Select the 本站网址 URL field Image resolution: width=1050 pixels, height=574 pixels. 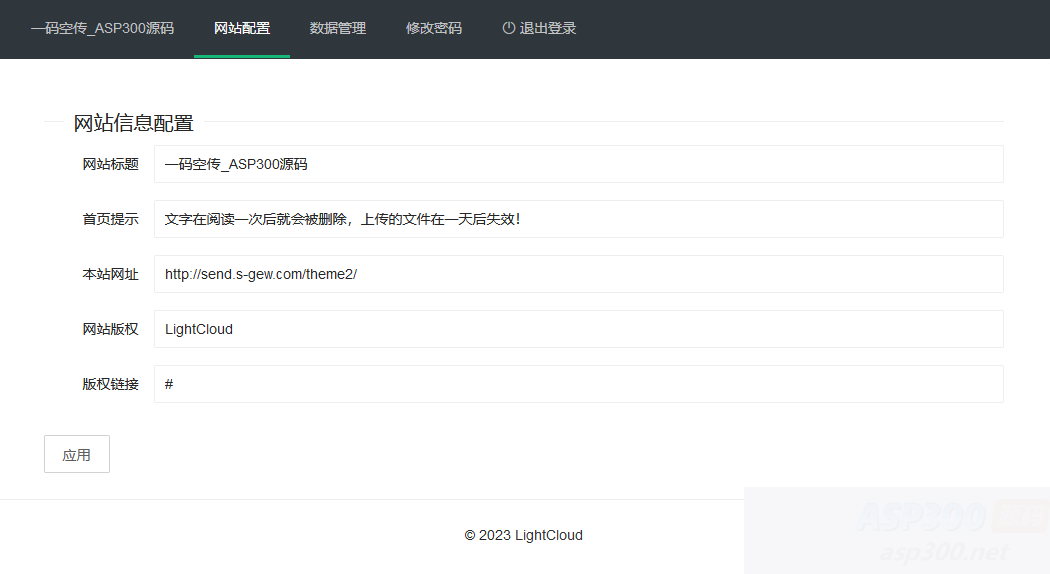coord(578,274)
